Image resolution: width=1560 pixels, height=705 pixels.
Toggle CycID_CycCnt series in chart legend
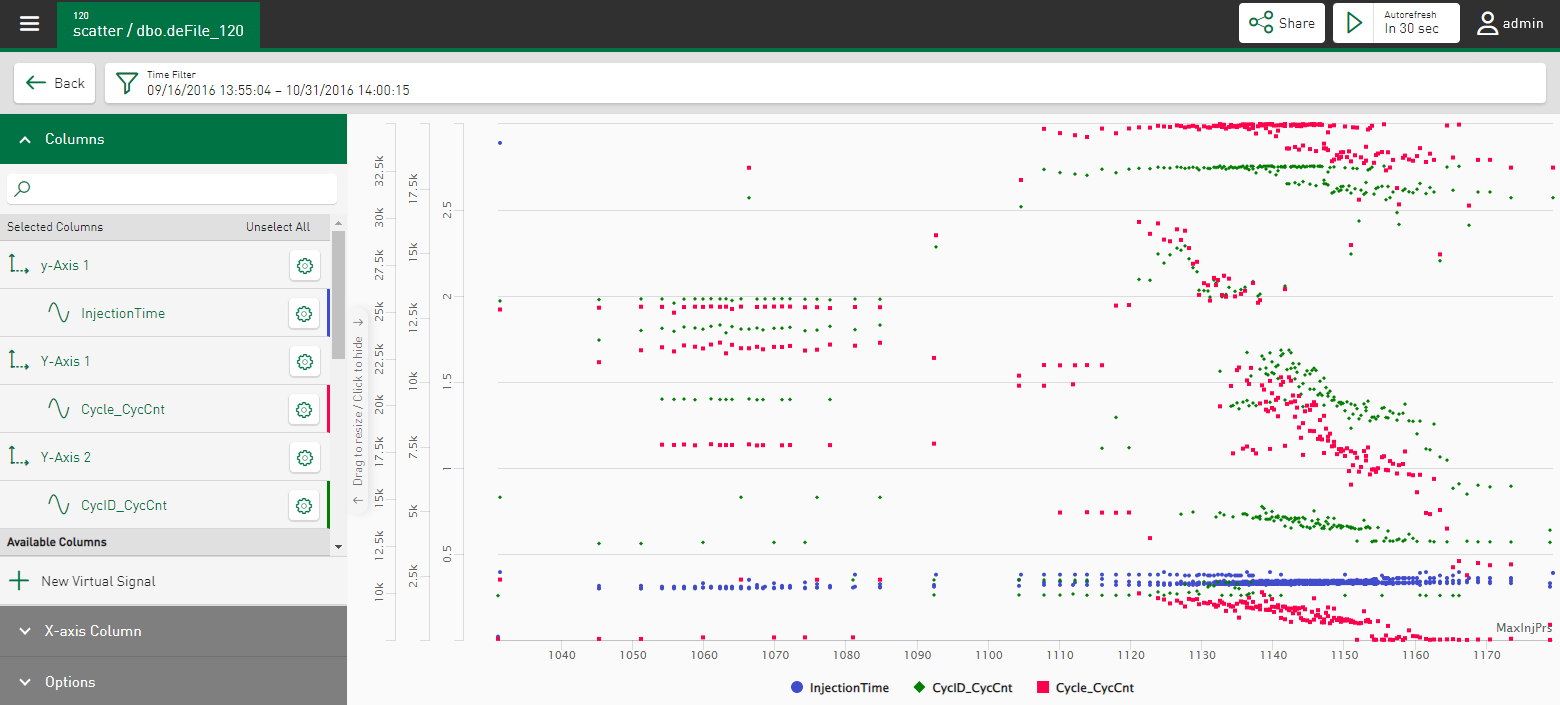(960, 688)
